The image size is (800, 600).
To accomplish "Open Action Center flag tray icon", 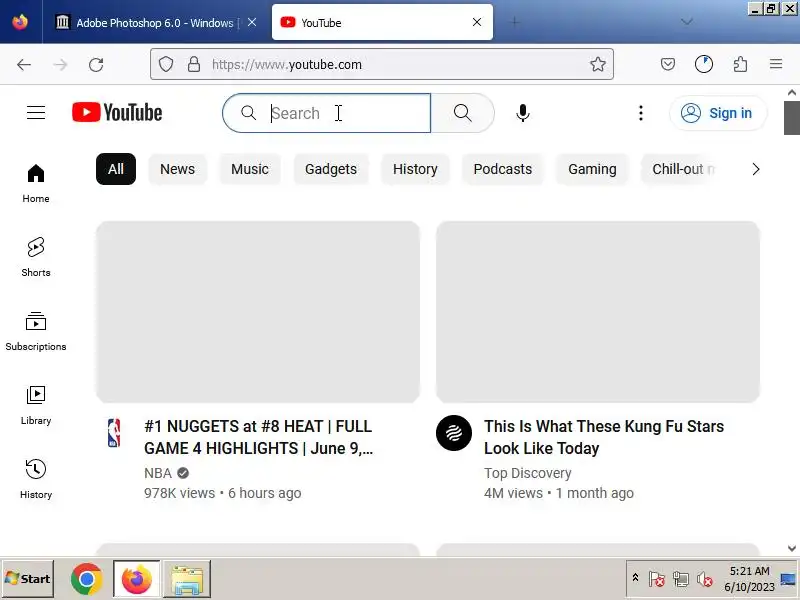I will click(657, 579).
